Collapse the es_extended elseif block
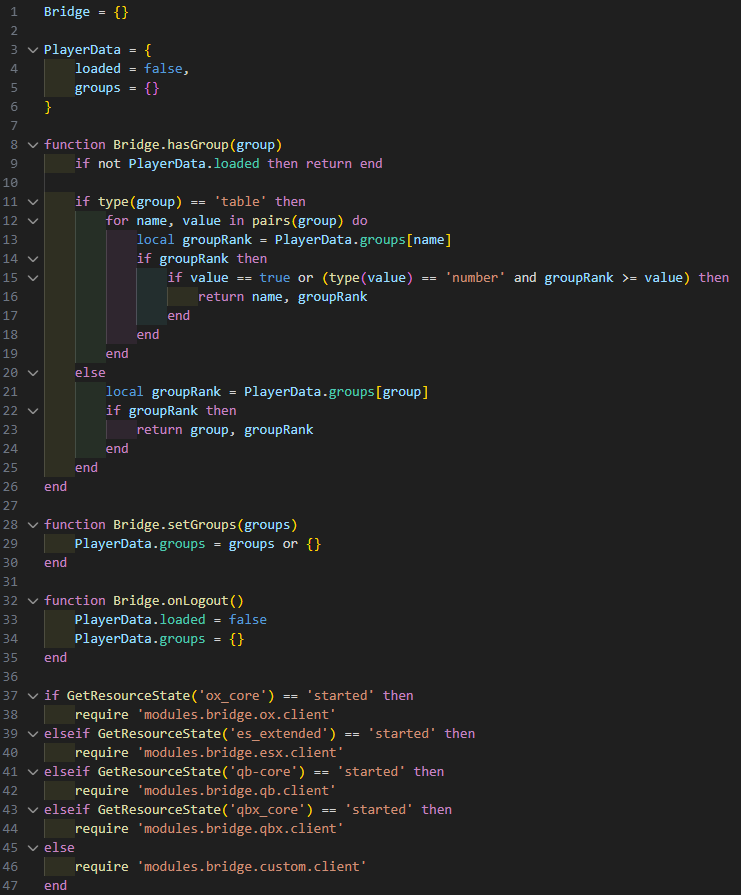741x895 pixels. pos(33,733)
